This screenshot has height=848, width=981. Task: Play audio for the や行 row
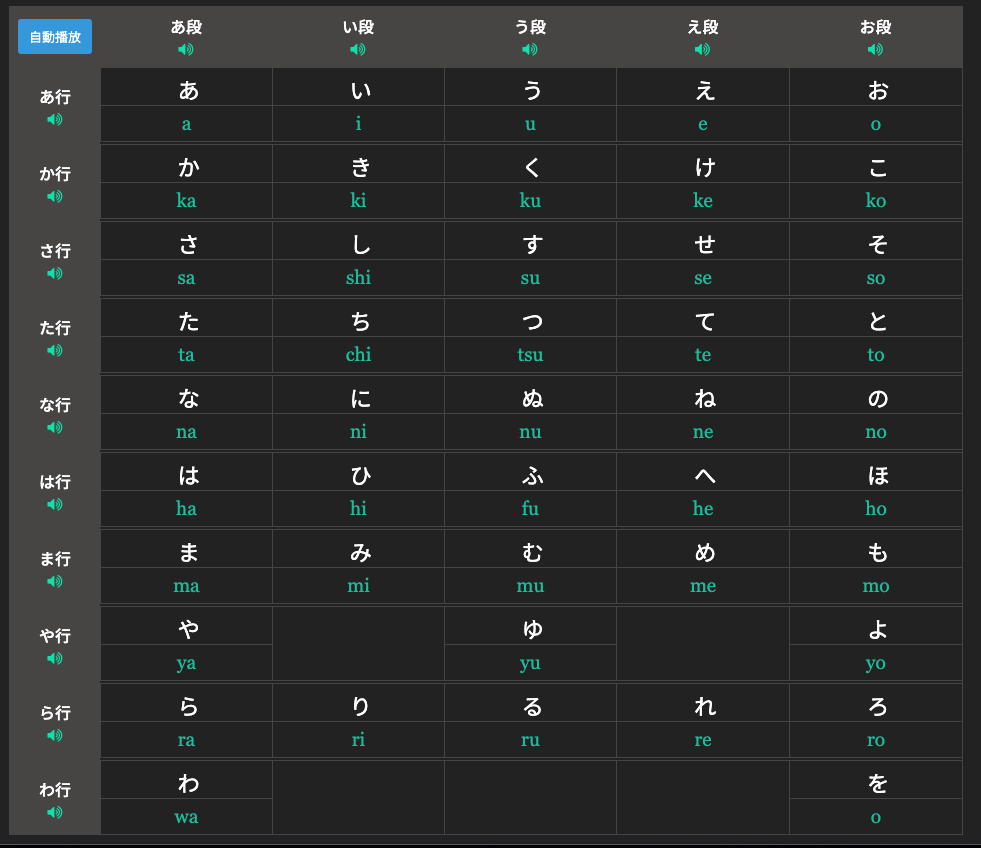pos(55,658)
